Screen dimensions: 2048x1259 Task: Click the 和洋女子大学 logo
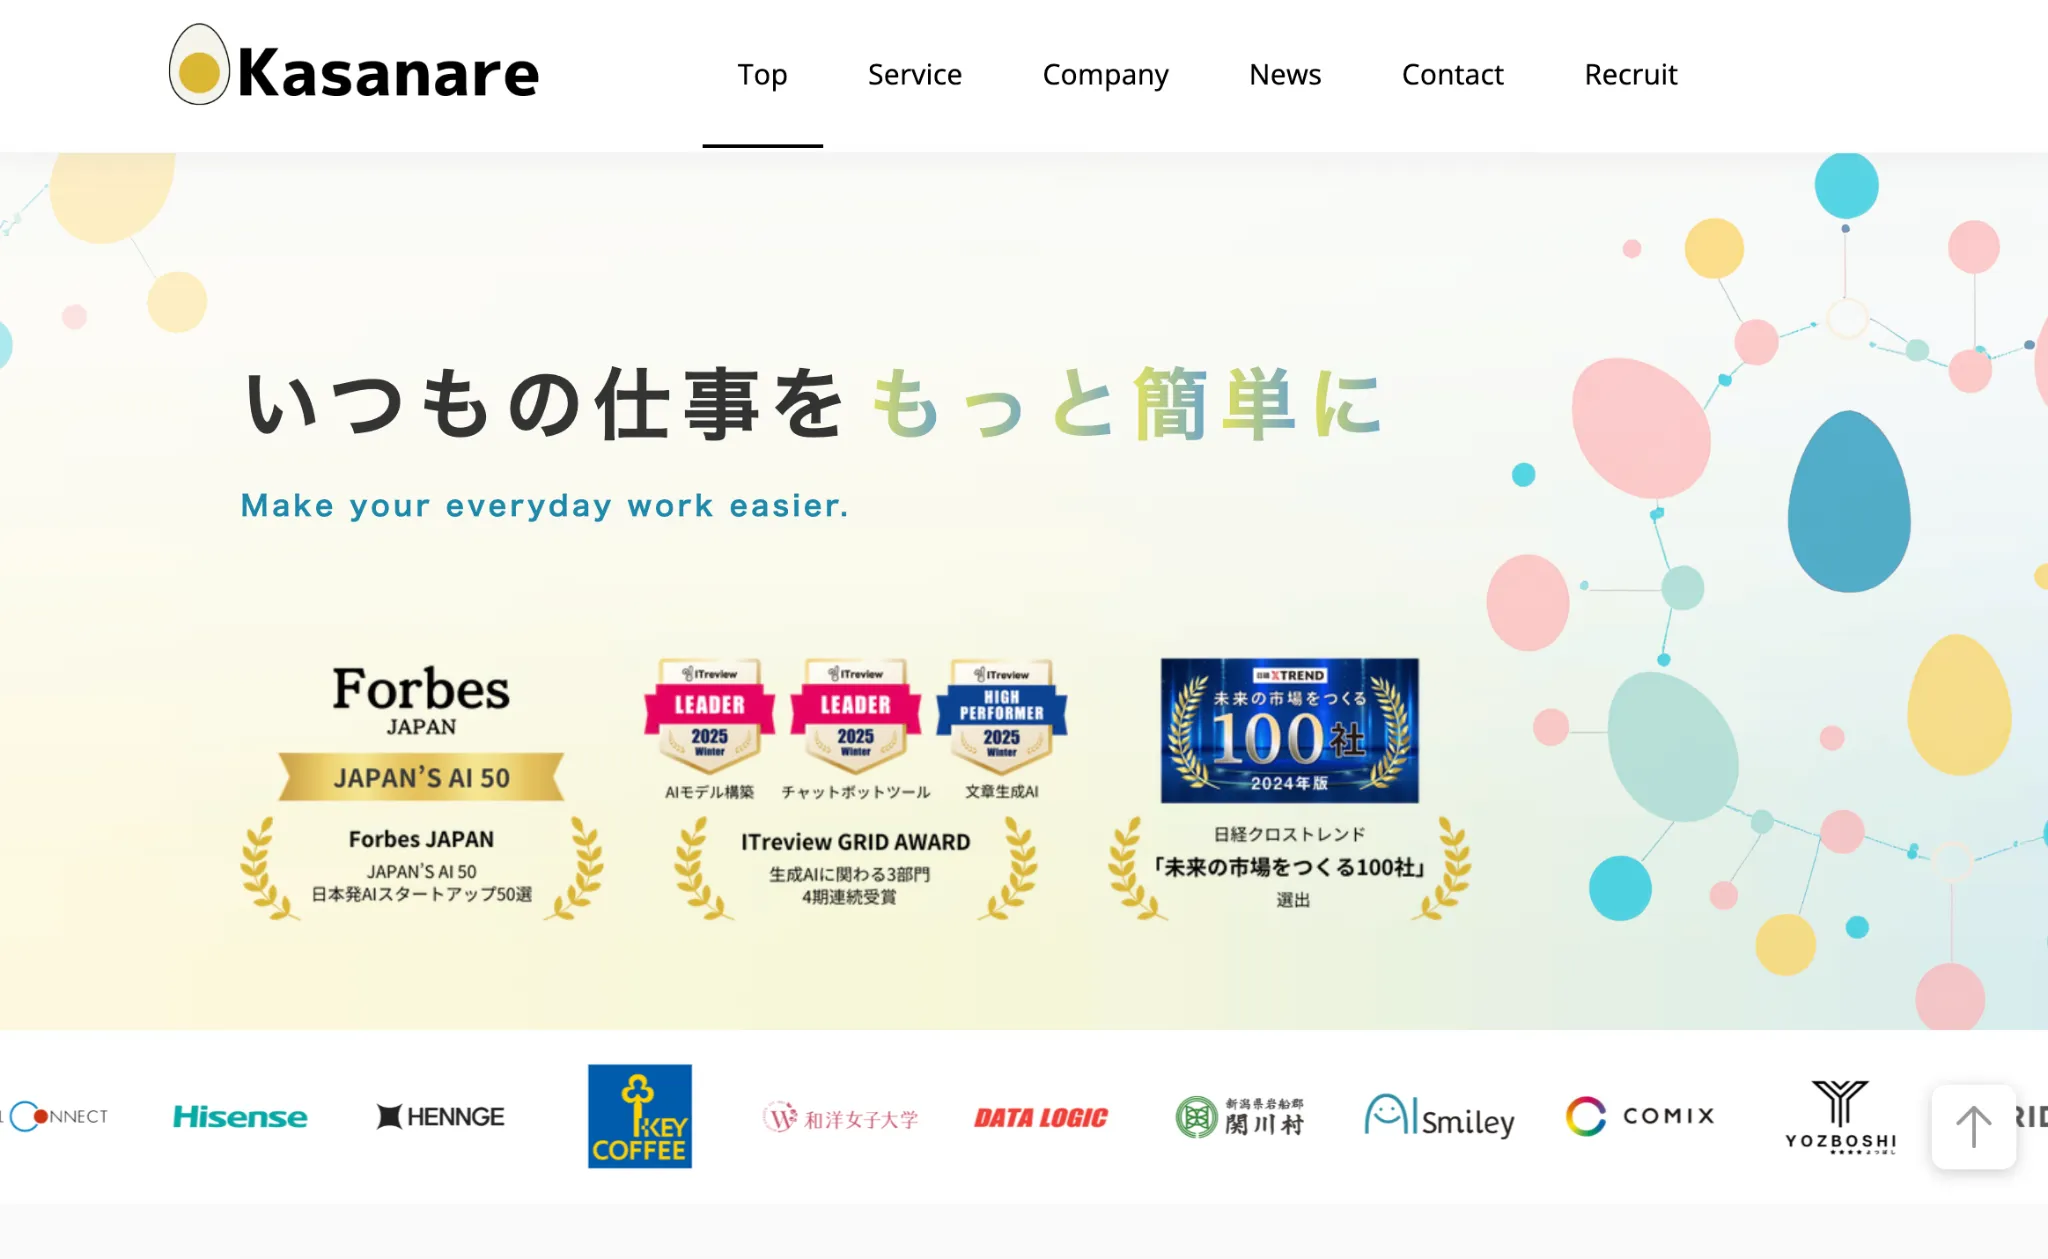pos(840,1118)
